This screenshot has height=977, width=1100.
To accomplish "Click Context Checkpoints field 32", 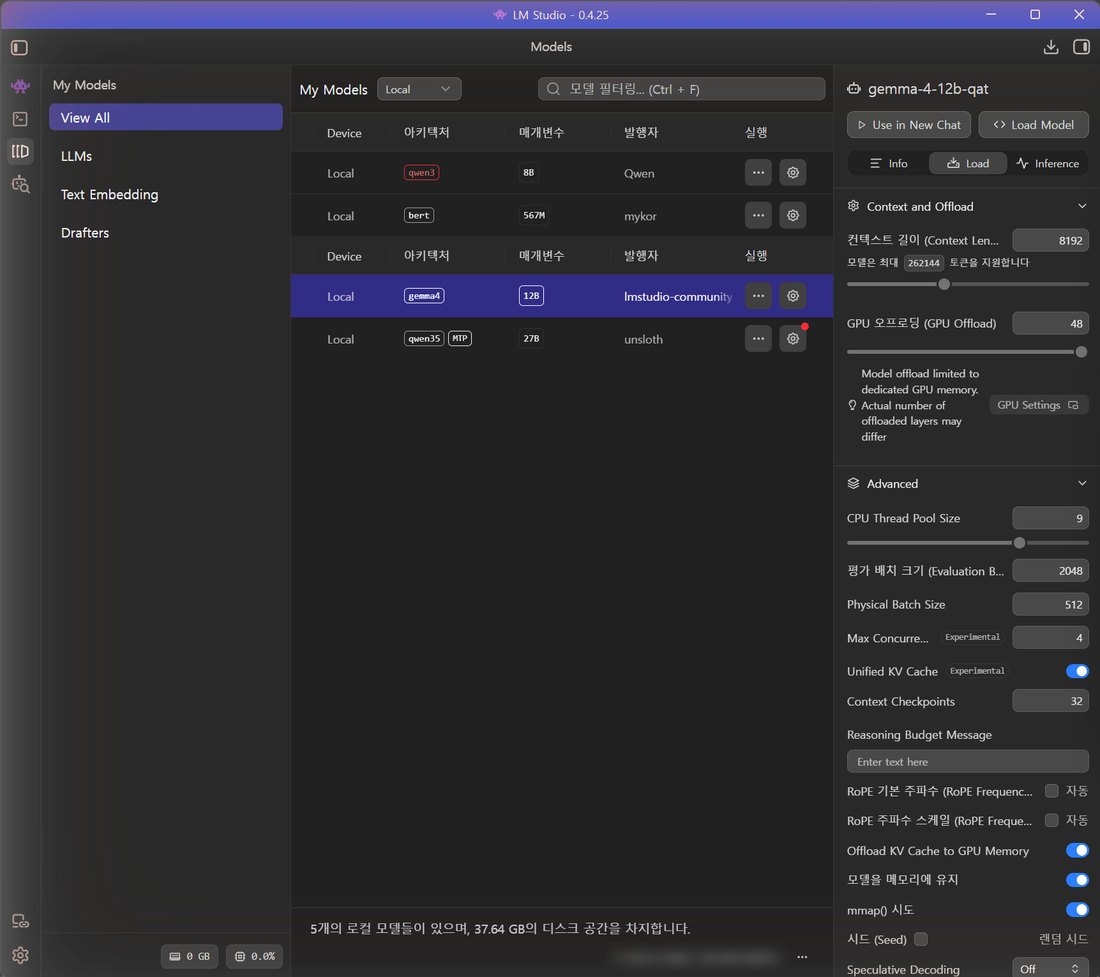I will point(1050,701).
